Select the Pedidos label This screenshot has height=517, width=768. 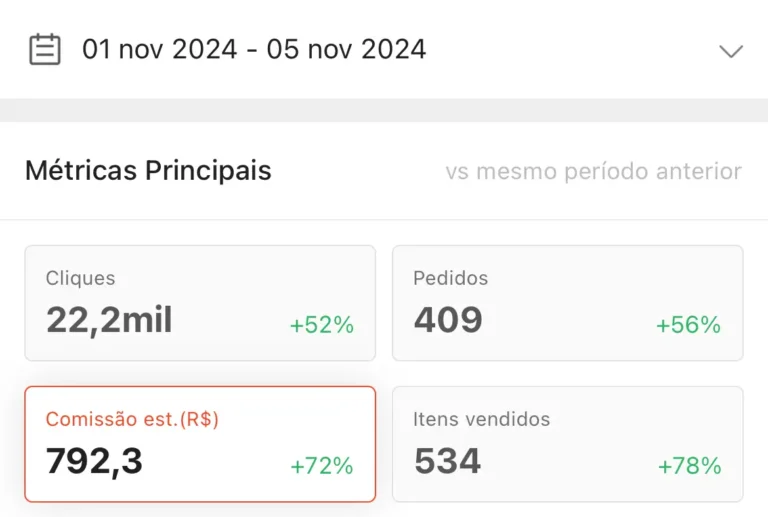[450, 278]
